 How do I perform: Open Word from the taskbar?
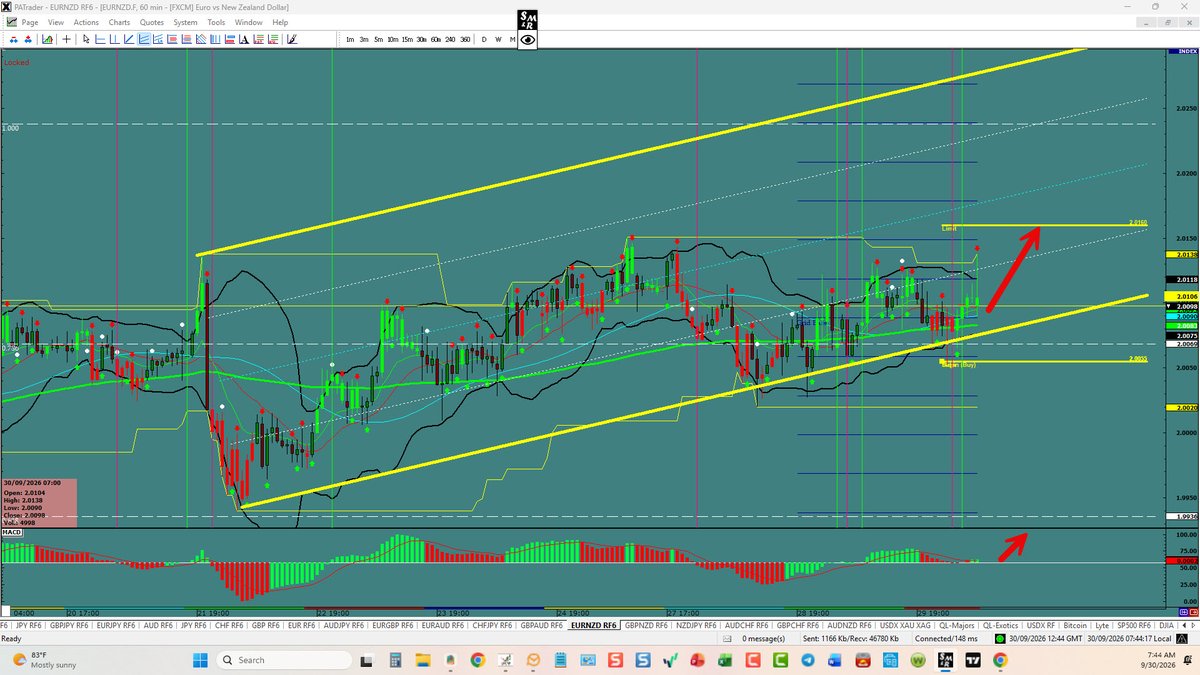(x=834, y=660)
